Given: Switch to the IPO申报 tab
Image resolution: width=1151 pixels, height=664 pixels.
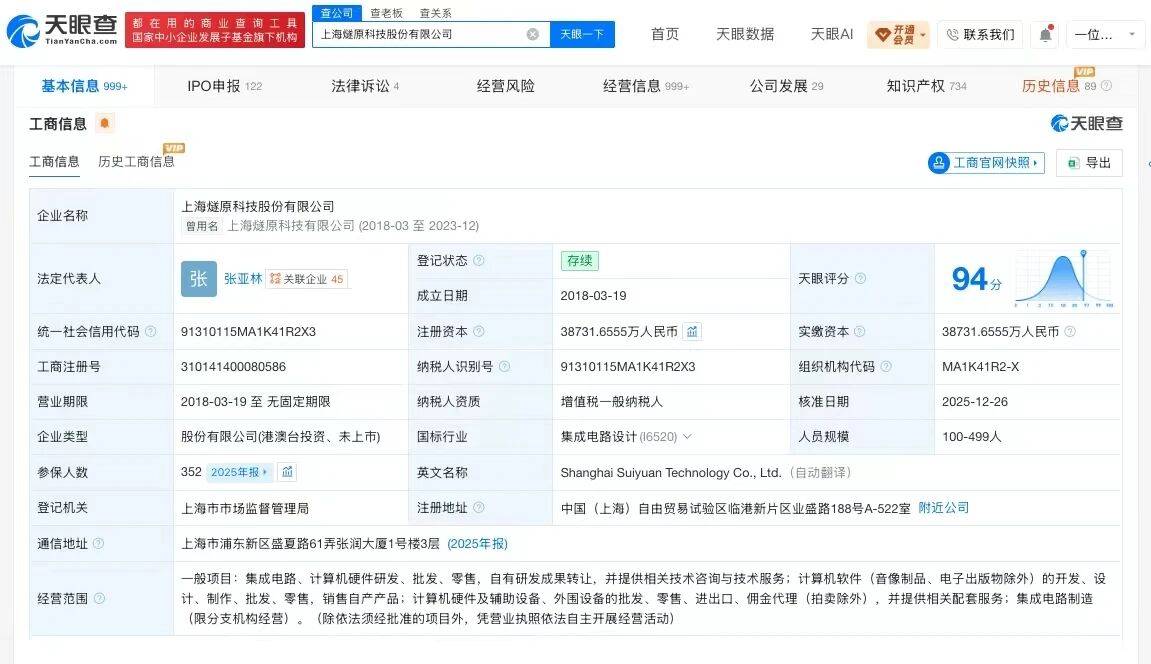Looking at the screenshot, I should click(224, 86).
